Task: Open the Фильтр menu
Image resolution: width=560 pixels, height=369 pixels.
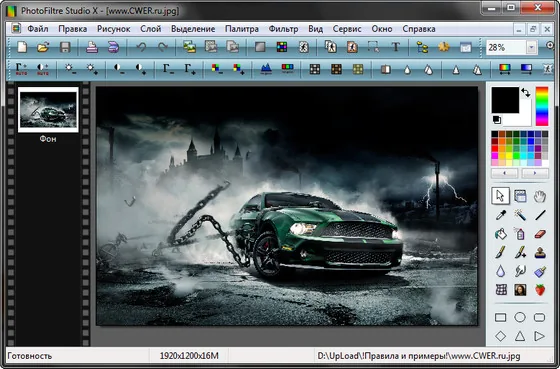Action: [x=283, y=29]
